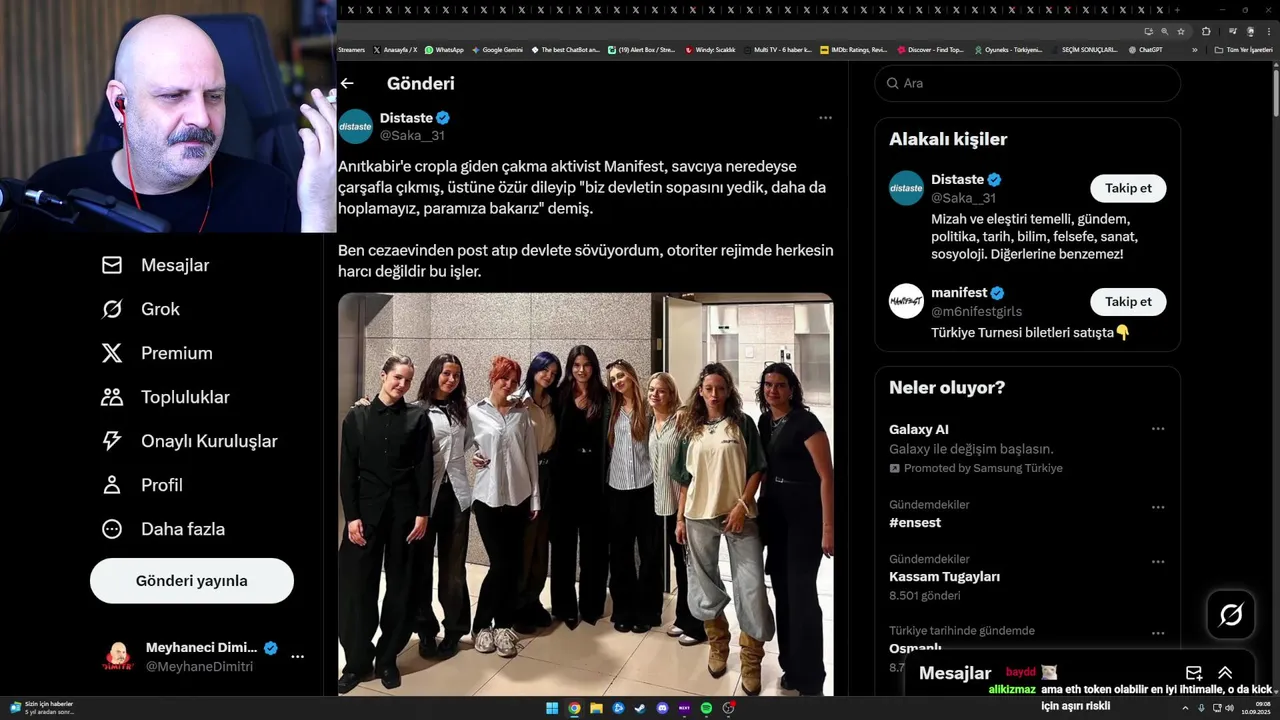Focus the Ara search field
The width and height of the screenshot is (1280, 720).
pos(1028,83)
